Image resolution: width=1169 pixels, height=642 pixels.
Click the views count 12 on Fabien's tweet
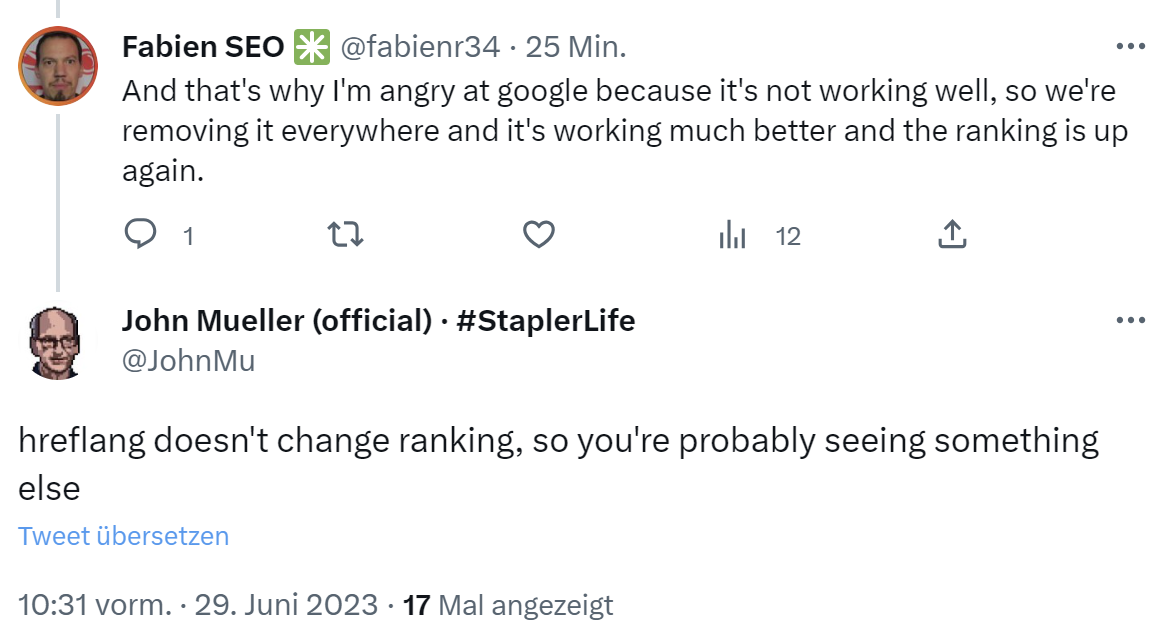pyautogui.click(x=788, y=236)
